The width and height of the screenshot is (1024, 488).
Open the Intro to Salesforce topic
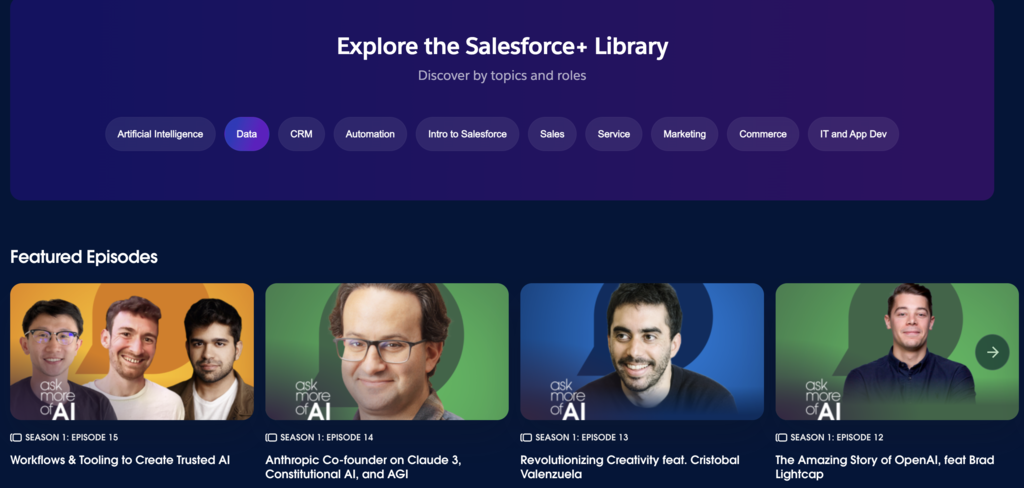tap(467, 134)
